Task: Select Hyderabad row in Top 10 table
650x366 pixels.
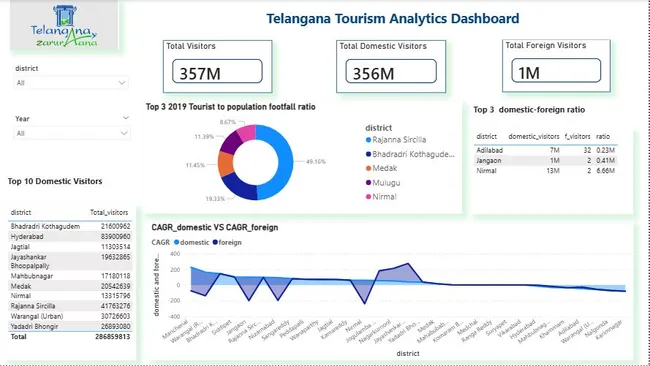Action: (70, 237)
